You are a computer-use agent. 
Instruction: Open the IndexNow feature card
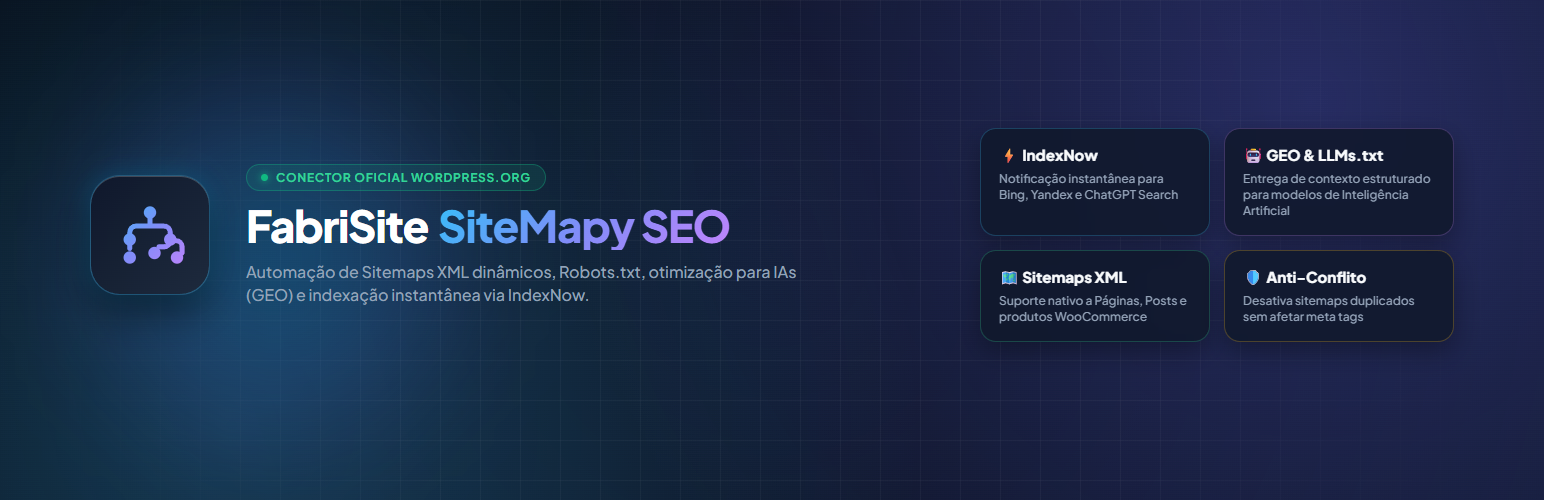click(x=1094, y=182)
